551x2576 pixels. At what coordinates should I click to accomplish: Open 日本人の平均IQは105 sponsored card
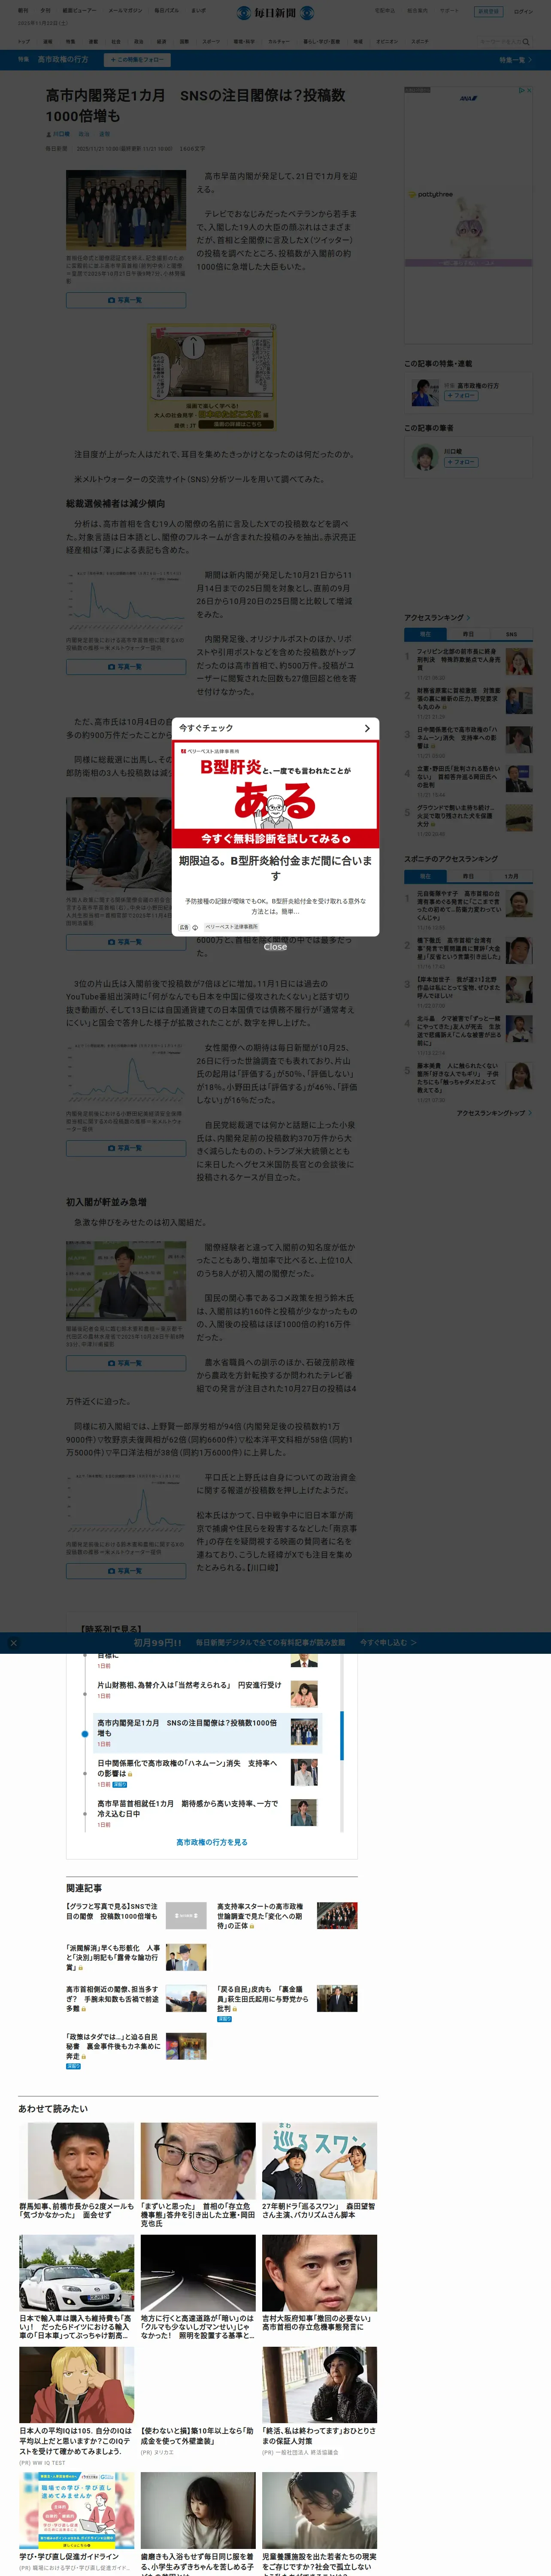[76, 2407]
